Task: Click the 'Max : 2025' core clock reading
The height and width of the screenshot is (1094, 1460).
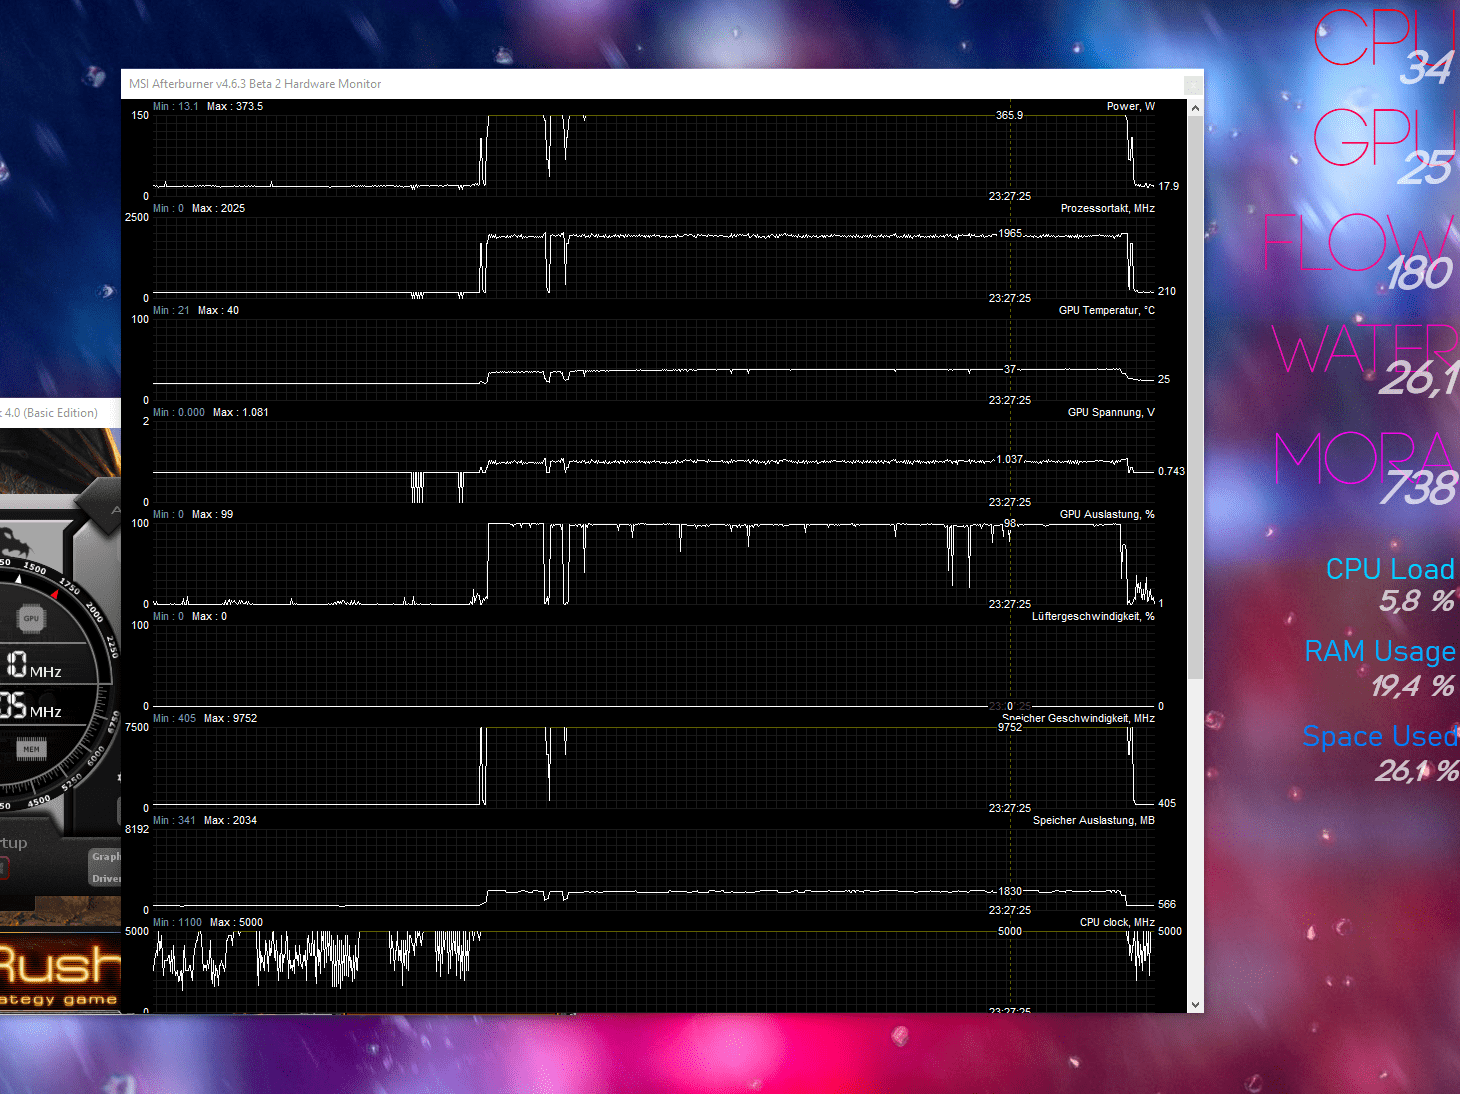Action: coord(218,208)
